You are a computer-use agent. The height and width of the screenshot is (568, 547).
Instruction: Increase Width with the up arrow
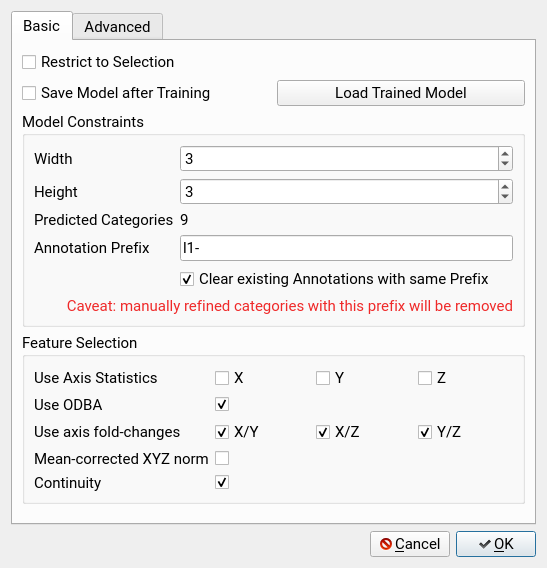click(x=505, y=154)
